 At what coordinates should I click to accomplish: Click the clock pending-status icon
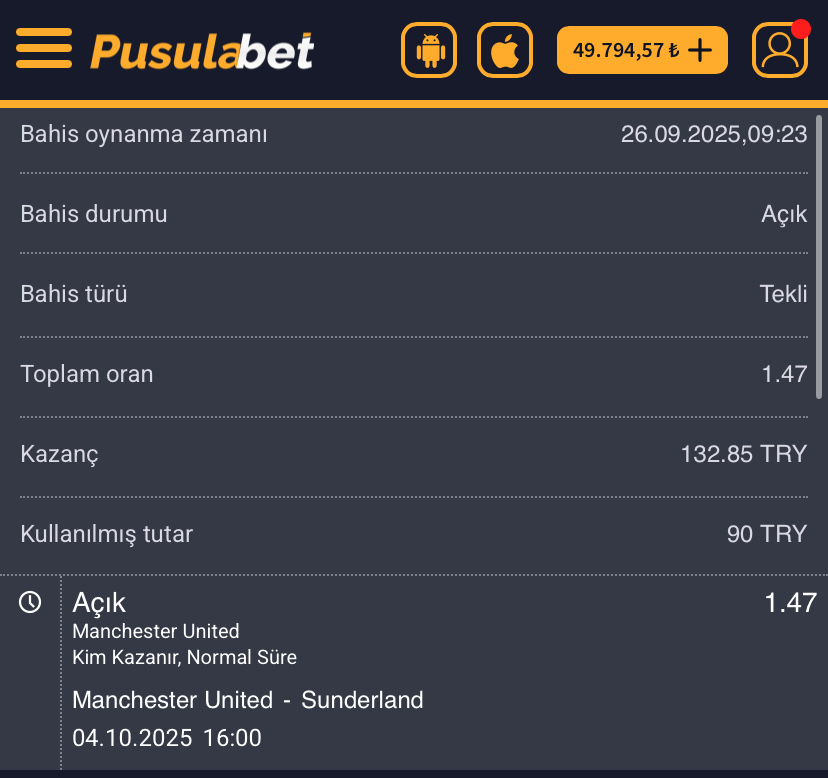click(31, 602)
